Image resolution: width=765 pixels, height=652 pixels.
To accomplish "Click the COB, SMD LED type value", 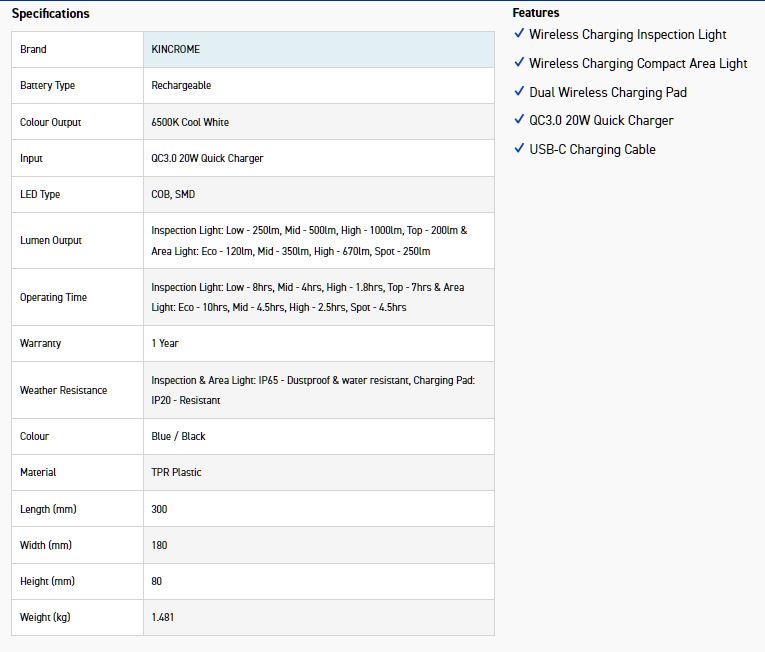I will click(173, 194).
